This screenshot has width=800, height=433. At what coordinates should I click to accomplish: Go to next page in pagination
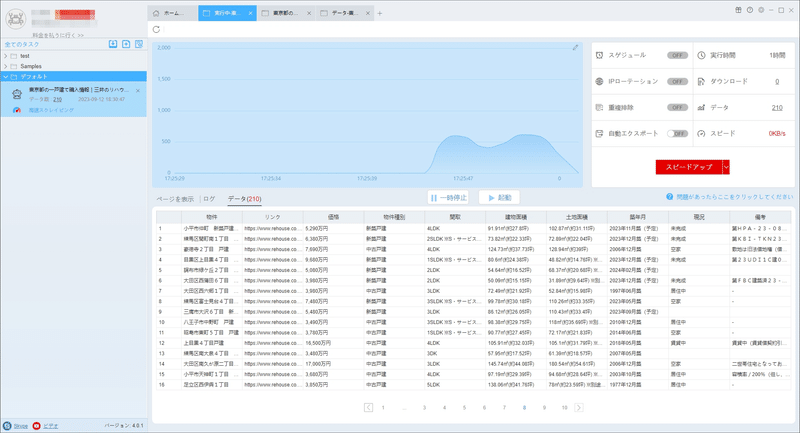tap(579, 407)
